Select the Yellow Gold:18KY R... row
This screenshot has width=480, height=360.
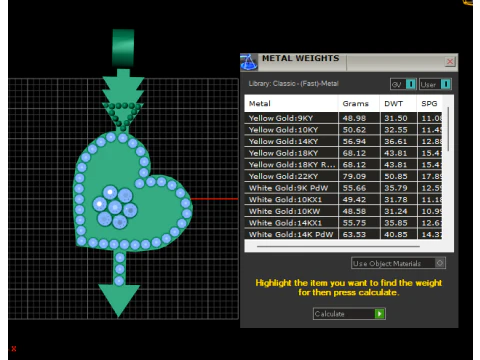point(343,165)
